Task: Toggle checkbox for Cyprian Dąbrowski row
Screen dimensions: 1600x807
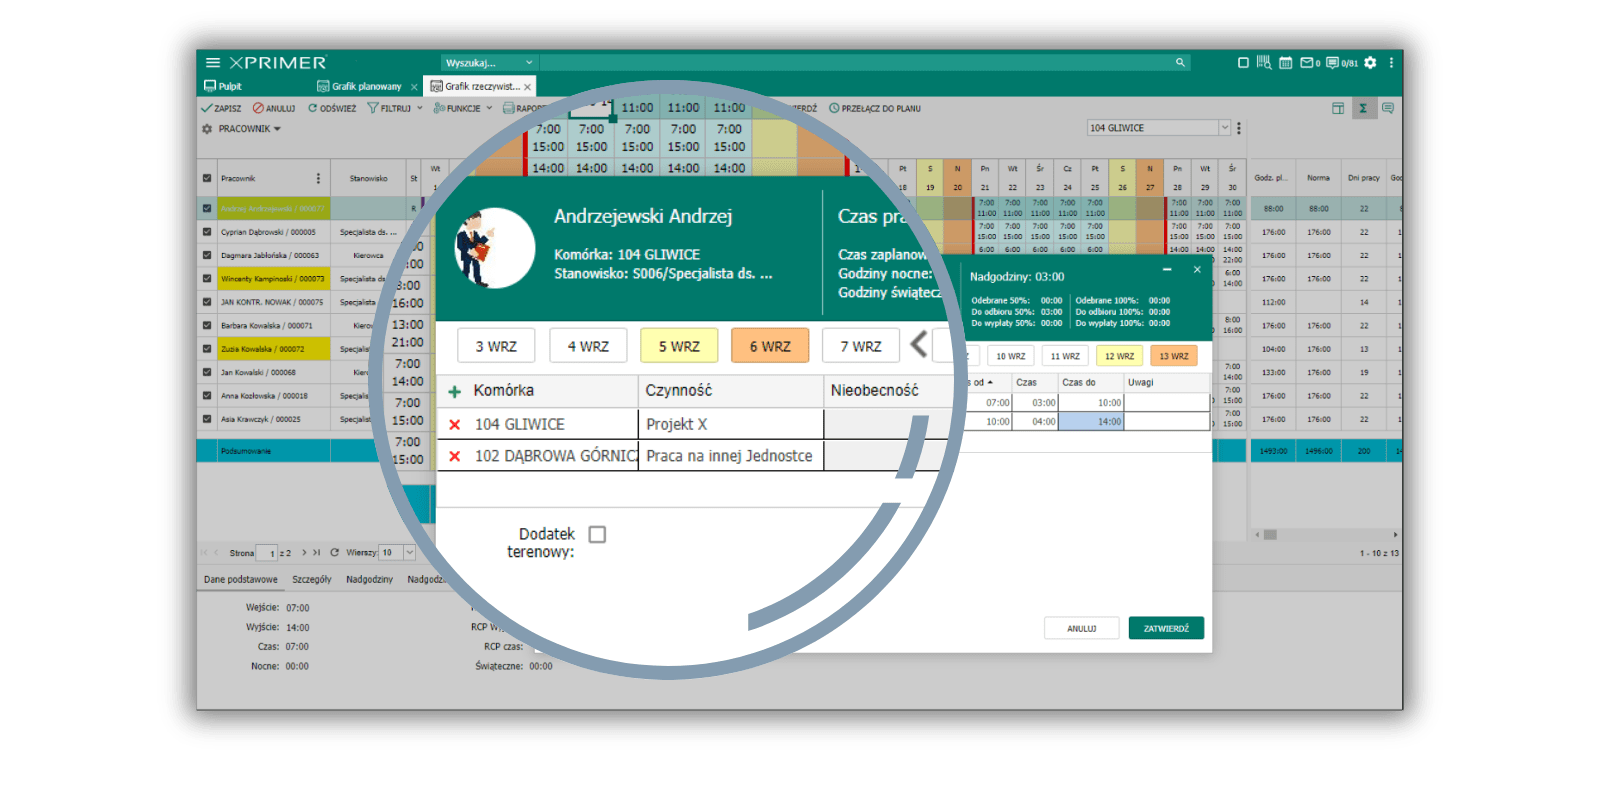Action: [207, 232]
